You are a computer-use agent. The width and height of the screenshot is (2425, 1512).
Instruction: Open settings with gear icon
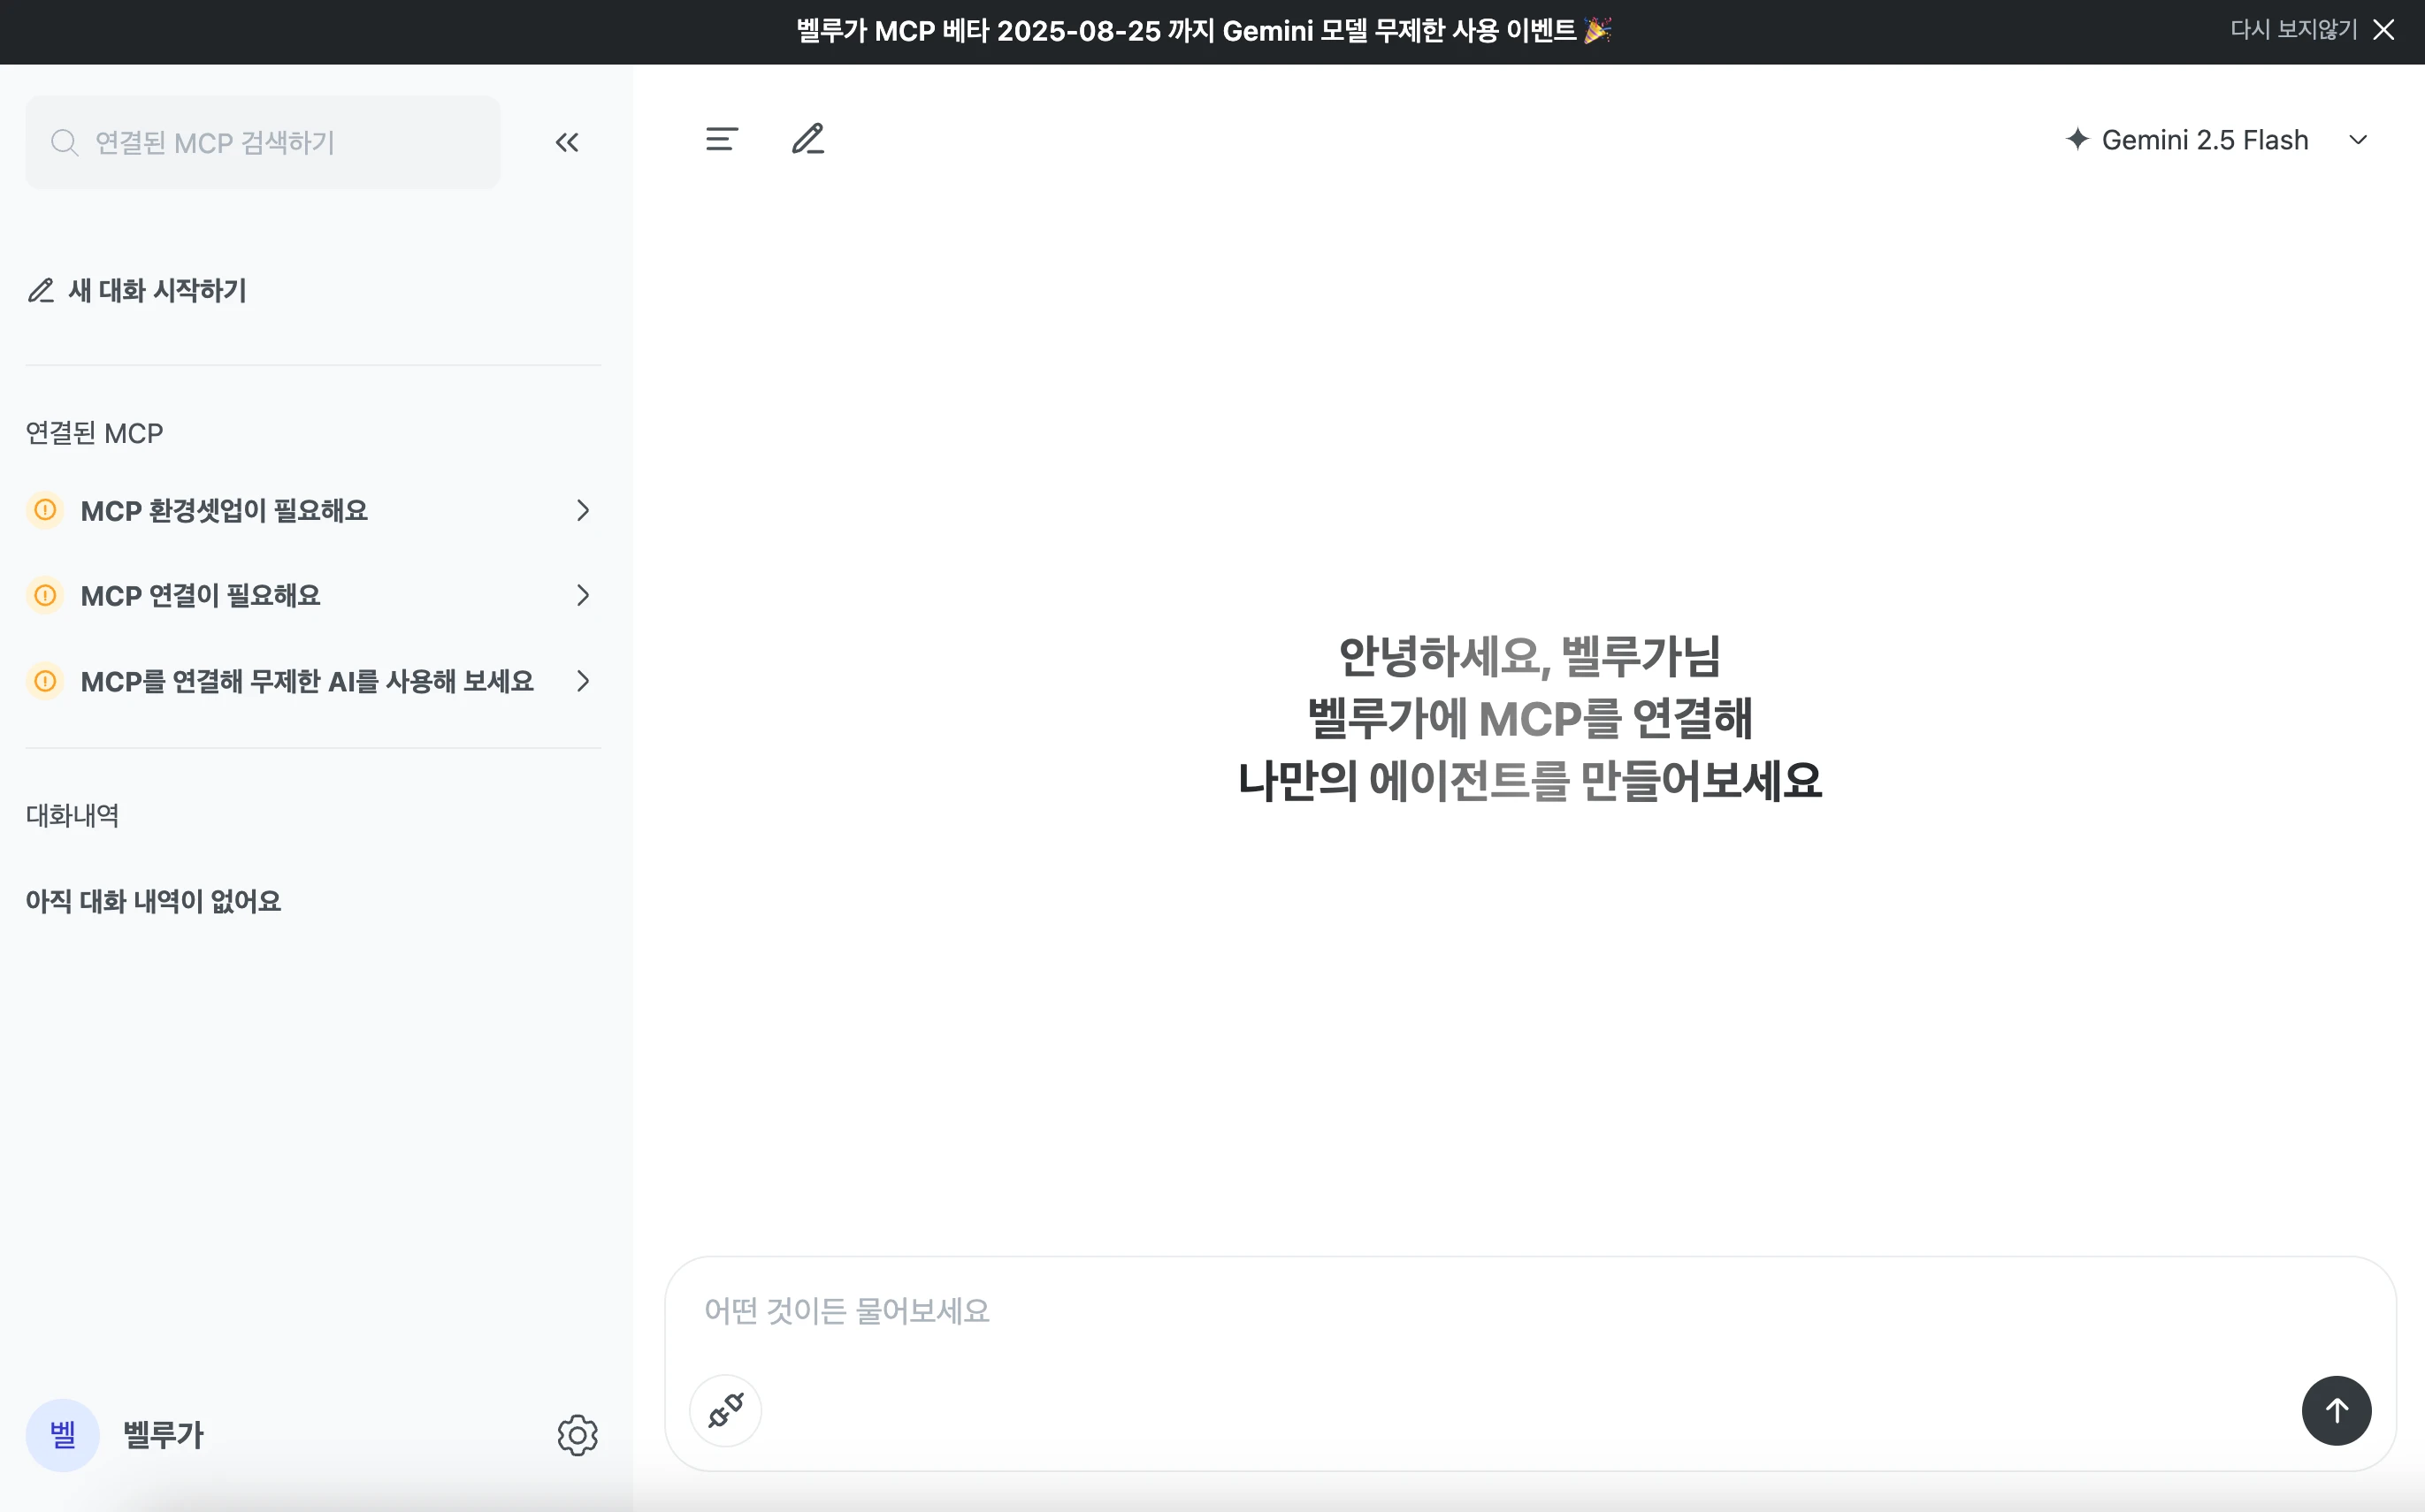(577, 1435)
